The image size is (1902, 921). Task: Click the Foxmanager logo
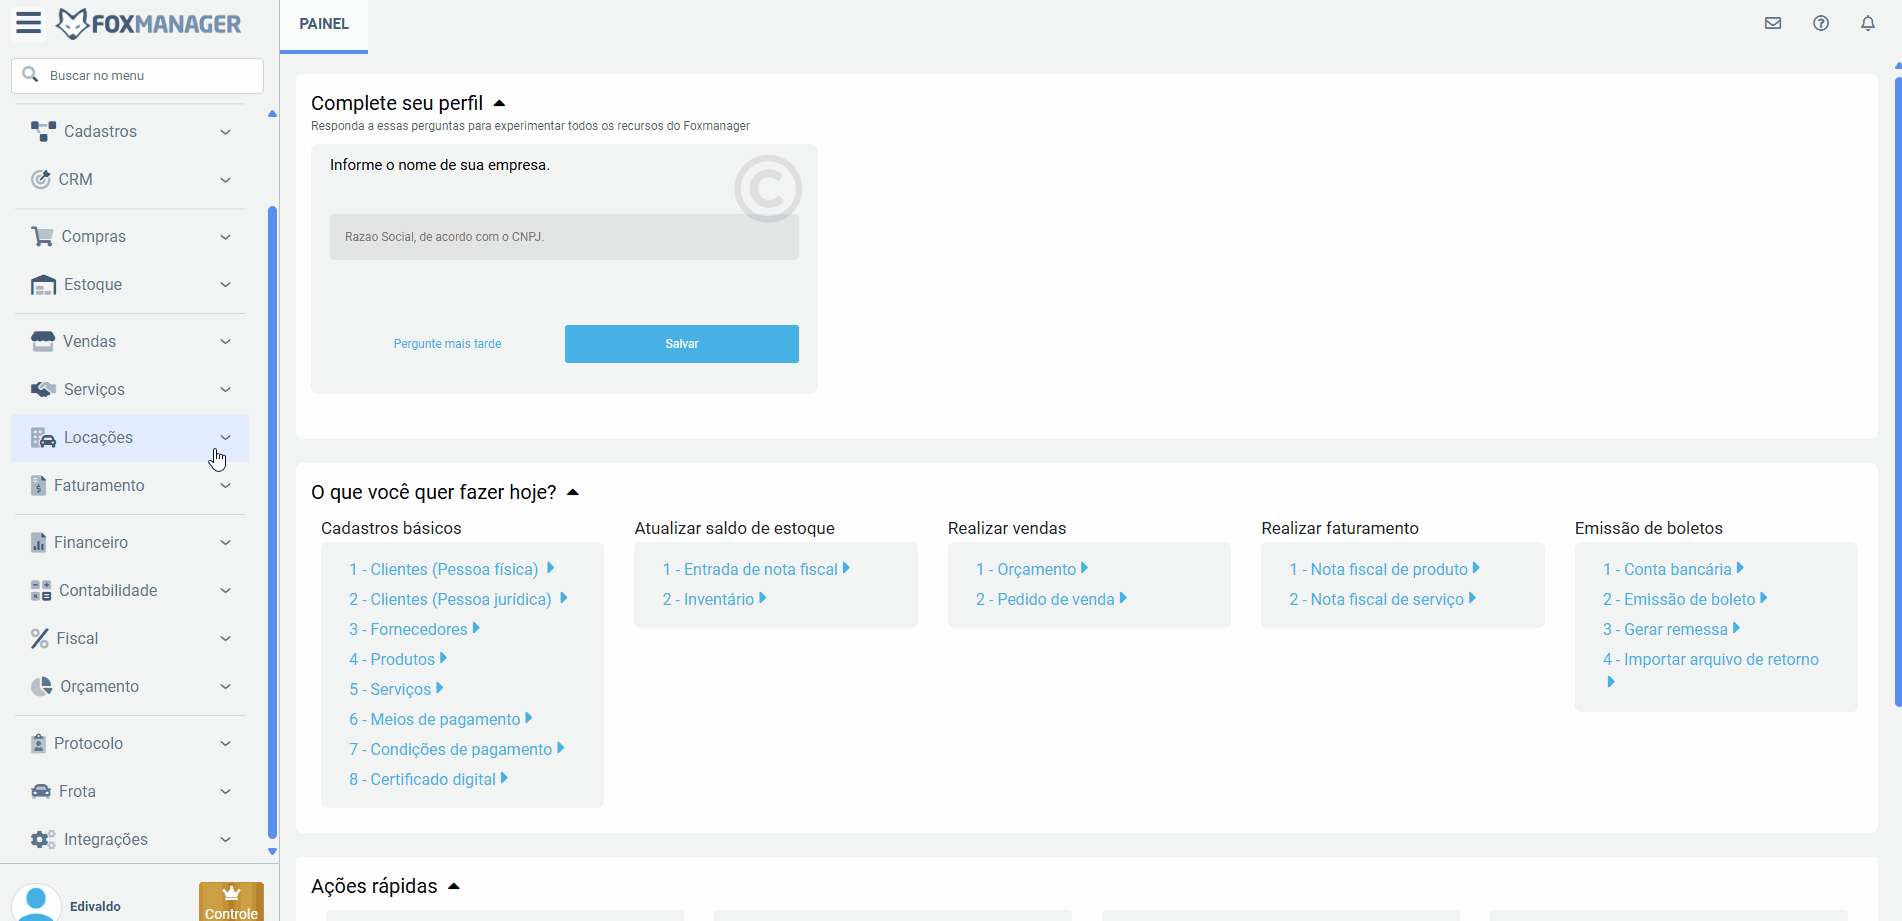coord(148,24)
